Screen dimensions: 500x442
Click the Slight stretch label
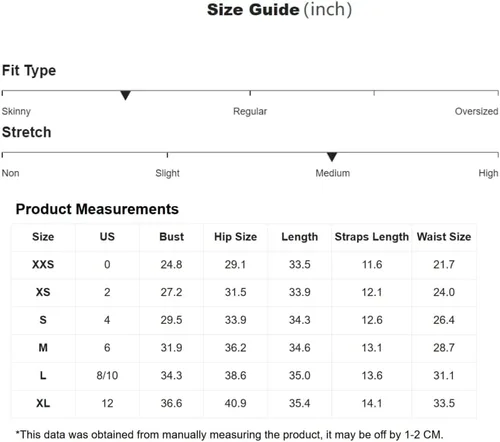tap(167, 173)
